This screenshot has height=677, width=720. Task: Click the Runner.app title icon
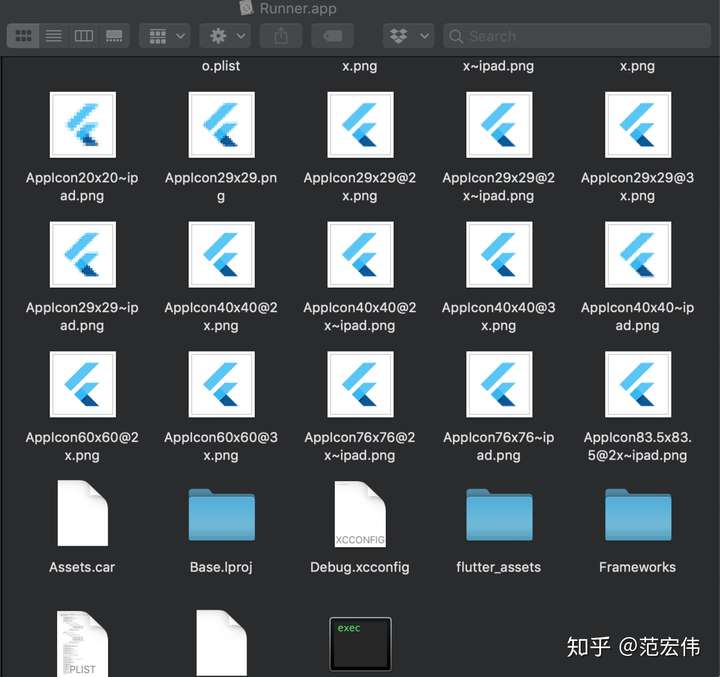pos(247,8)
